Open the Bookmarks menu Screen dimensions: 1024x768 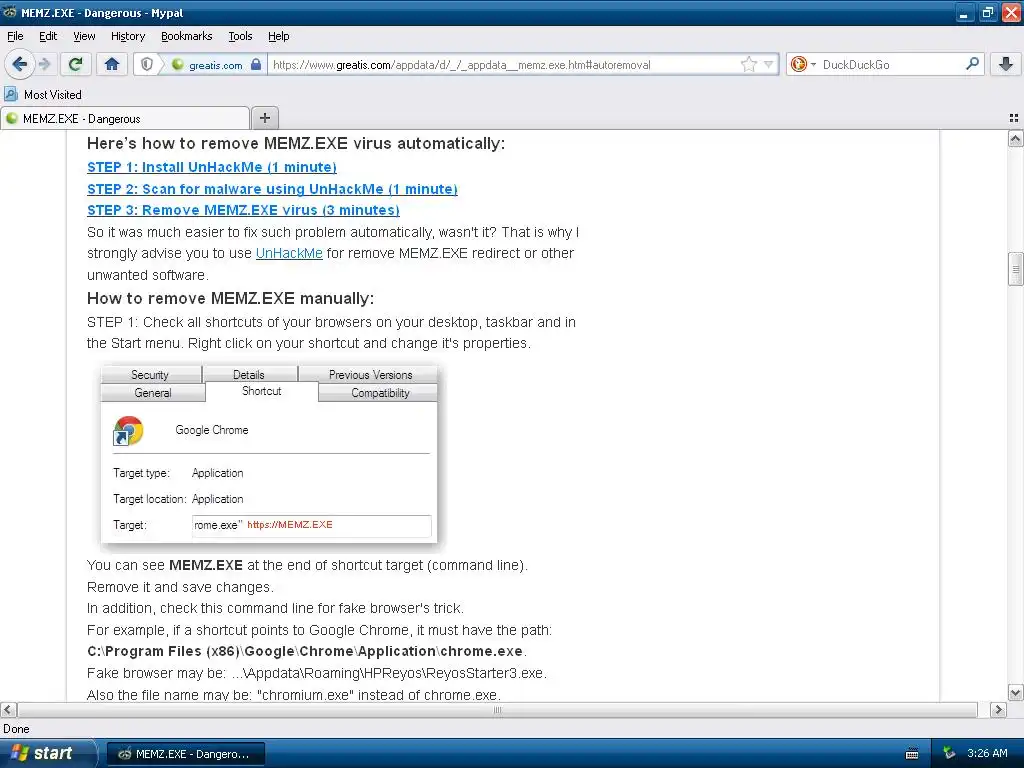[x=187, y=36]
